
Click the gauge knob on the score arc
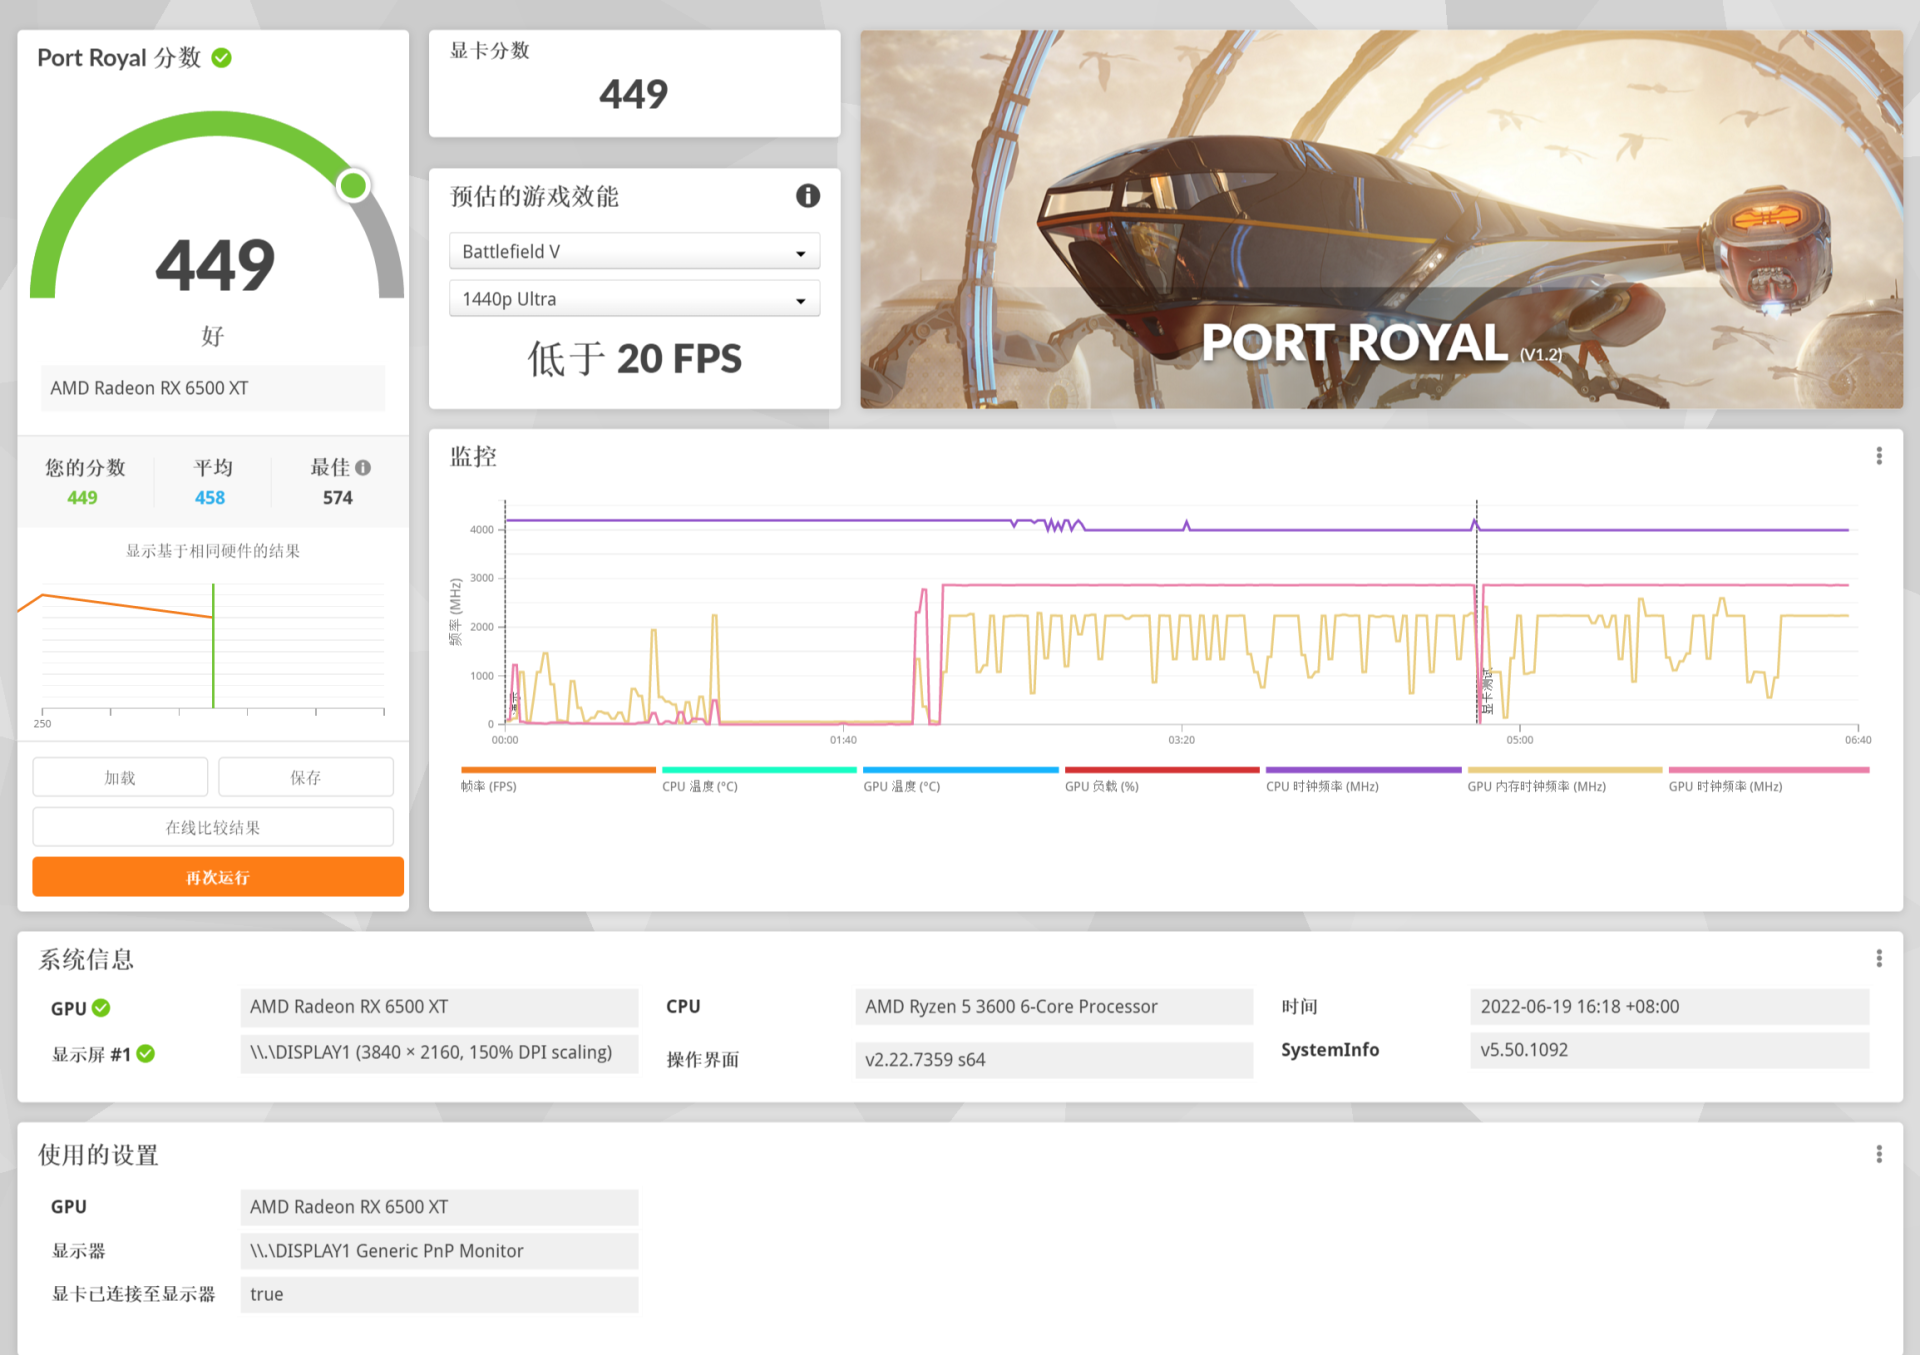pos(353,185)
